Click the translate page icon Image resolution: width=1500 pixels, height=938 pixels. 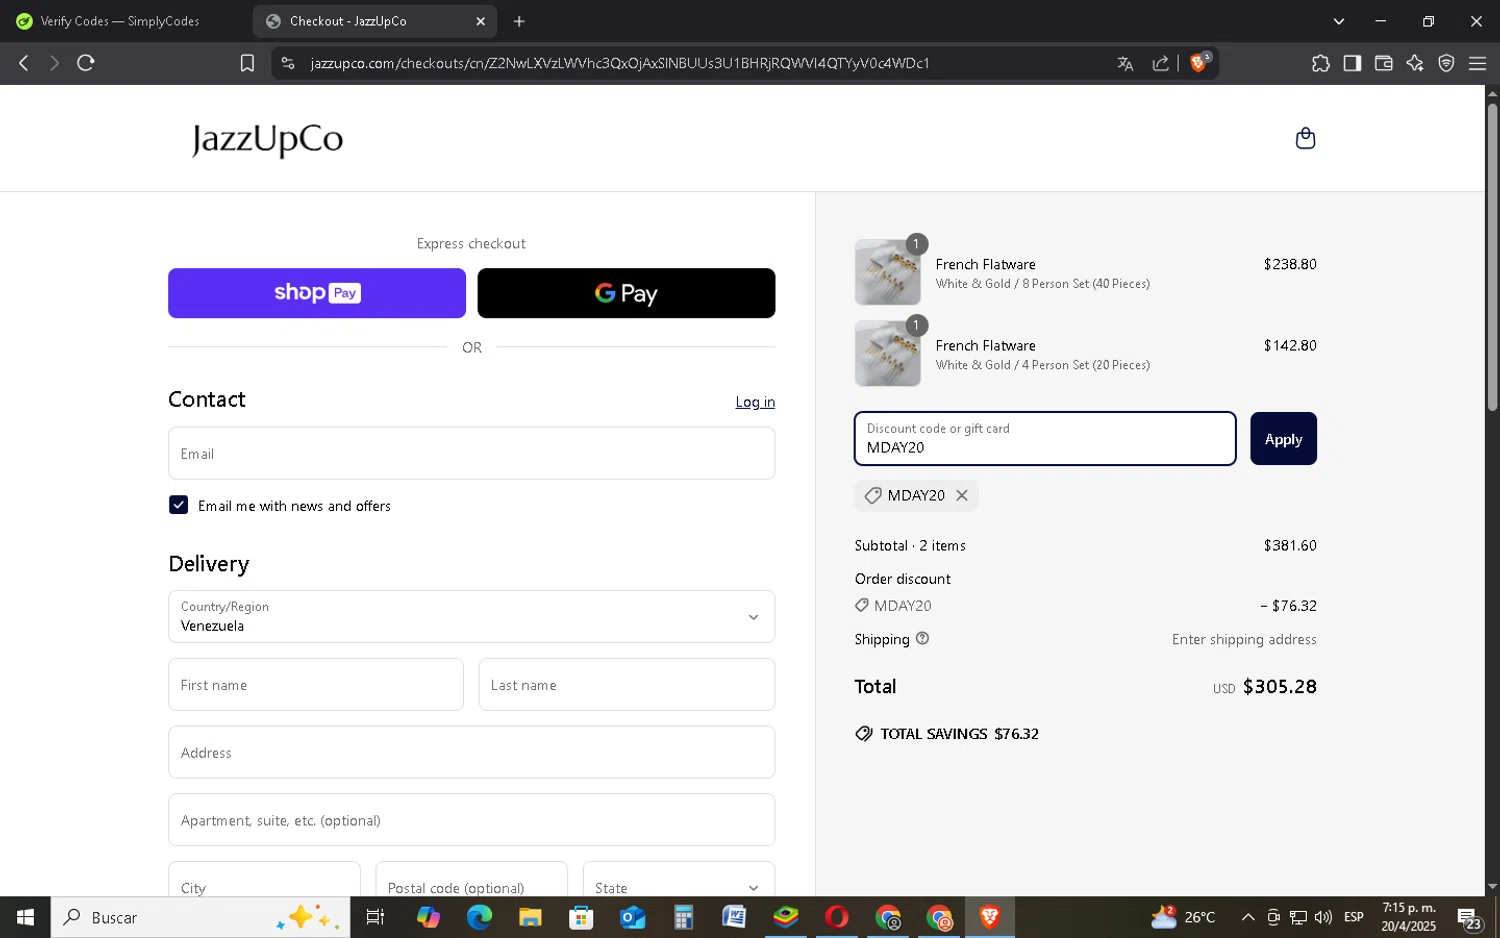1125,63
